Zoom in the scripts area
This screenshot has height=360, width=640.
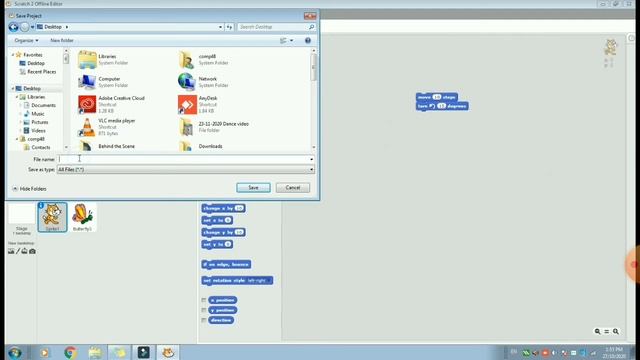point(616,331)
